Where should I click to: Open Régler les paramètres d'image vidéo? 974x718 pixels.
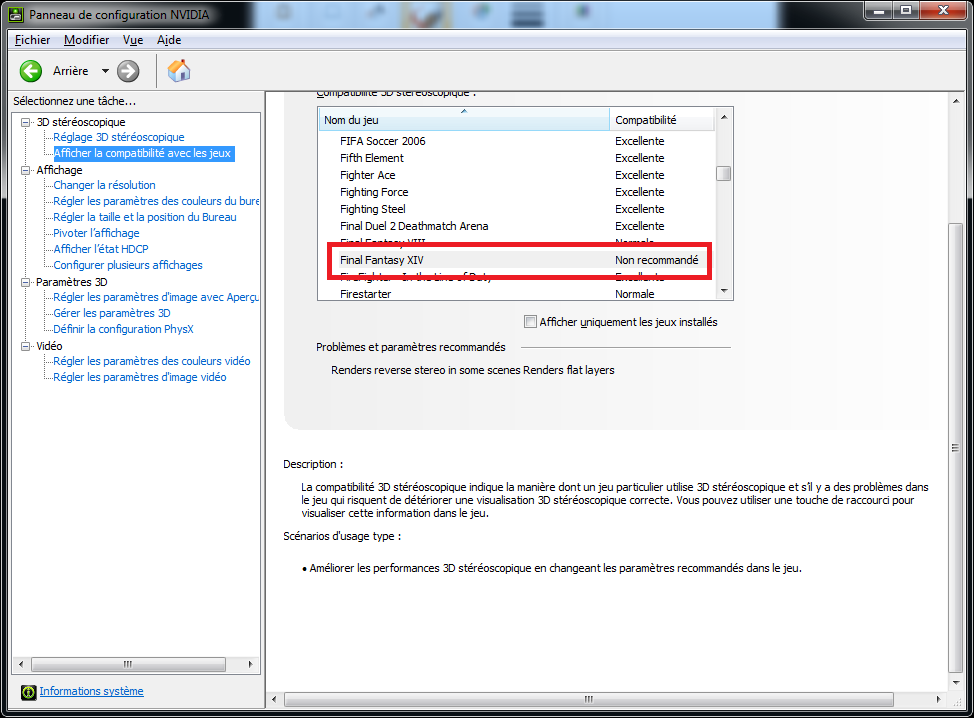140,378
